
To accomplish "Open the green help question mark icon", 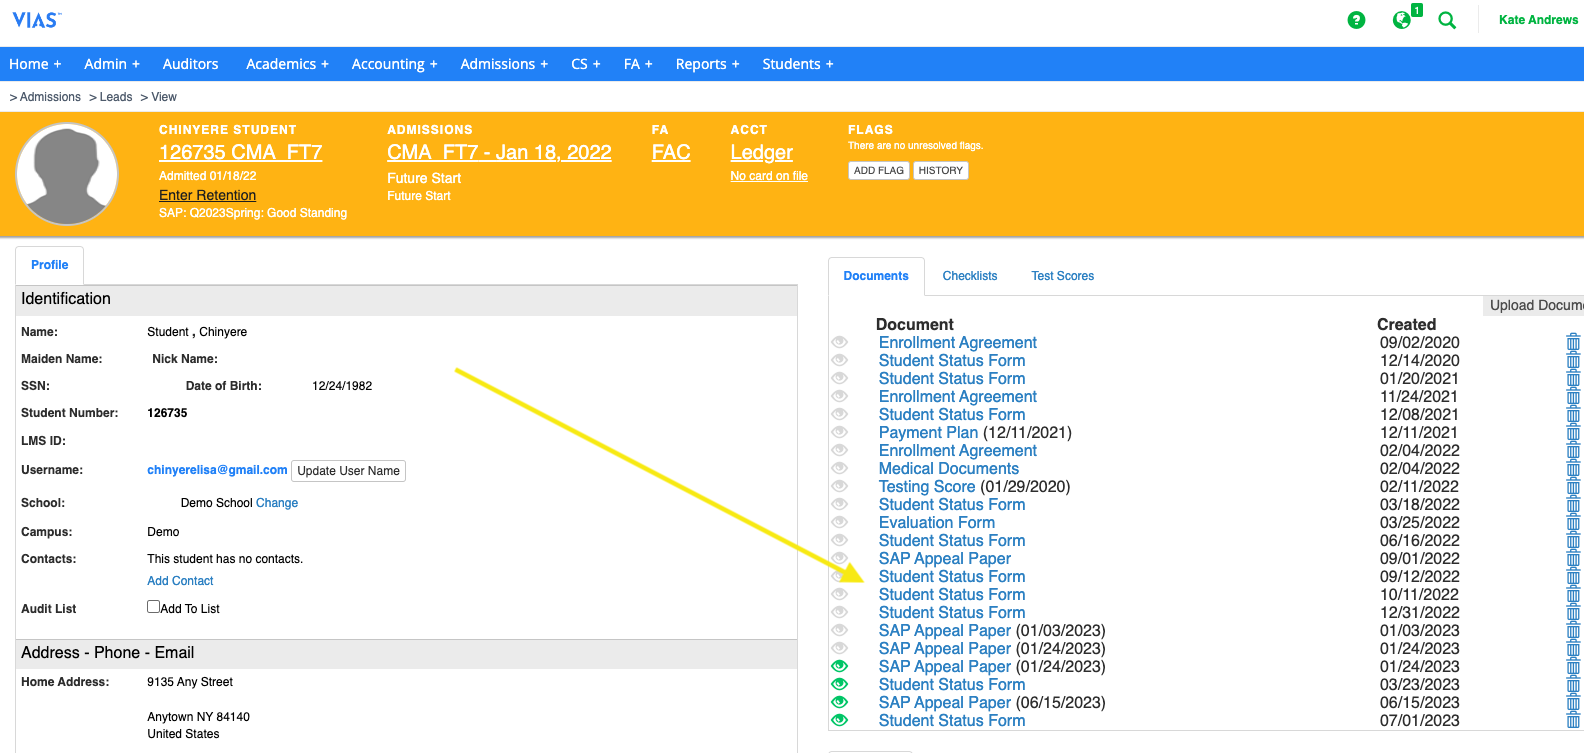I will click(x=1356, y=20).
